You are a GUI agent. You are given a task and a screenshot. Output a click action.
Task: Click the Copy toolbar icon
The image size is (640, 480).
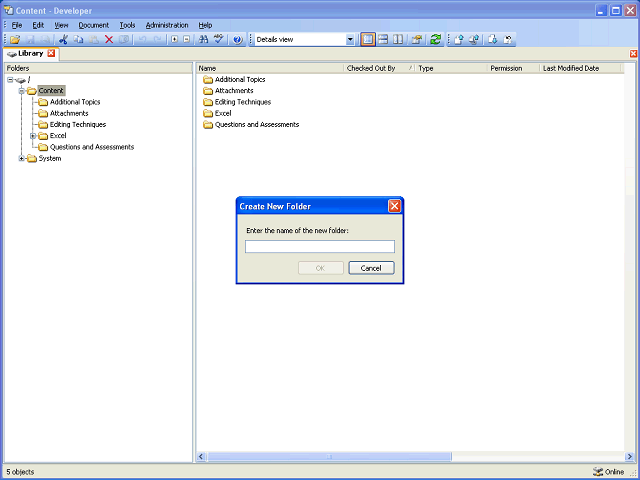(78, 40)
